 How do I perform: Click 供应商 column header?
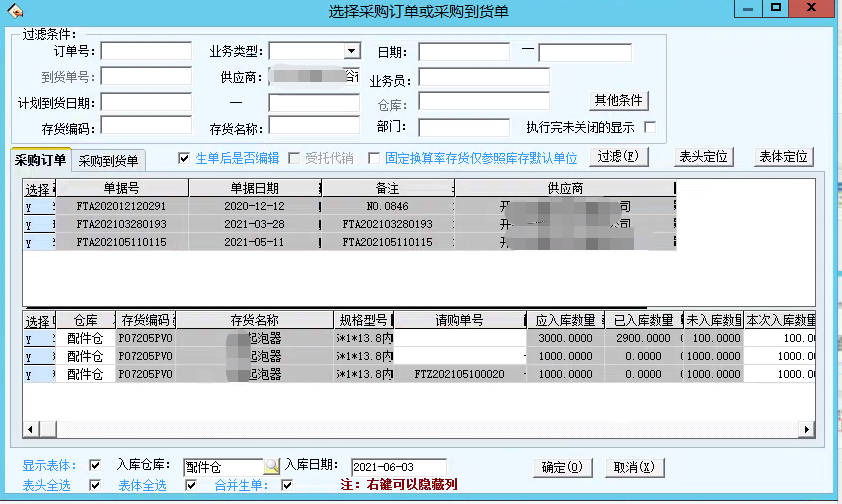tap(565, 188)
